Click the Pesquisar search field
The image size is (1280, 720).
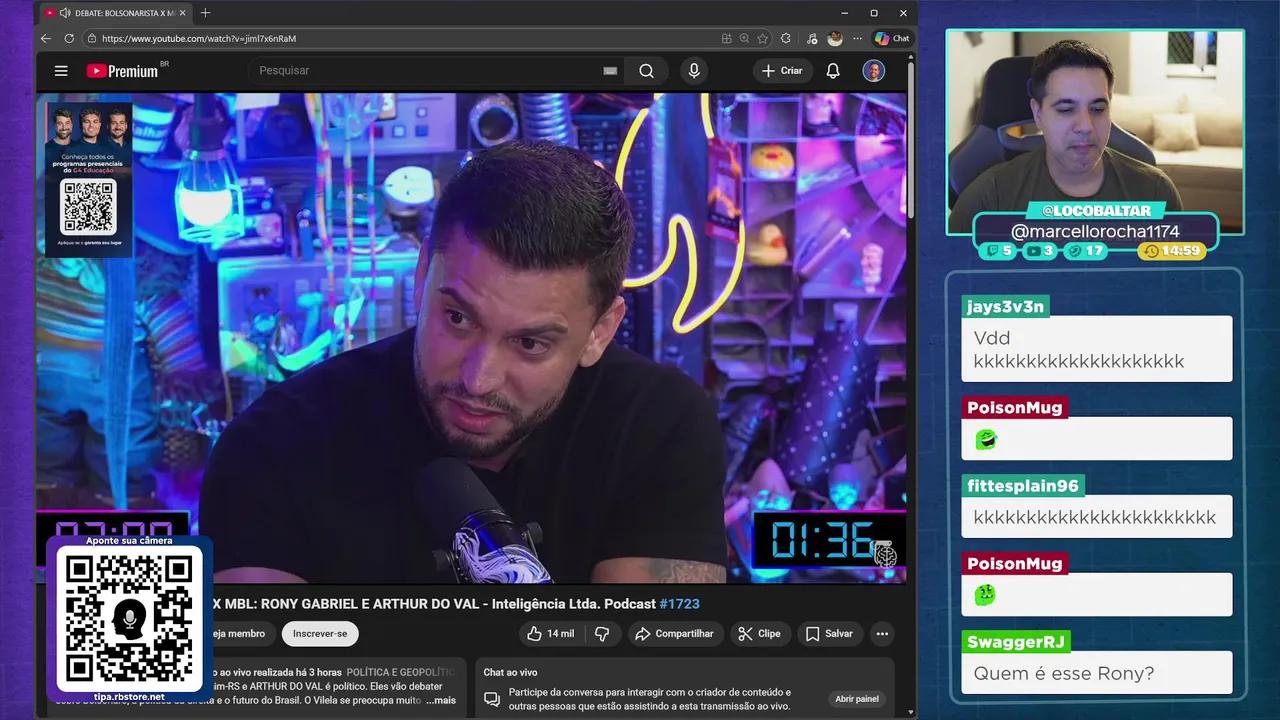click(425, 71)
